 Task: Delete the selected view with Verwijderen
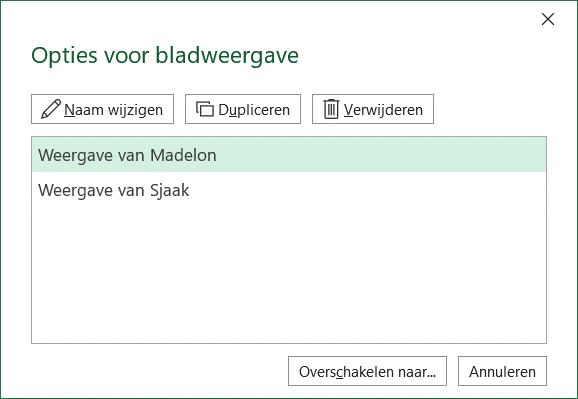pos(373,109)
